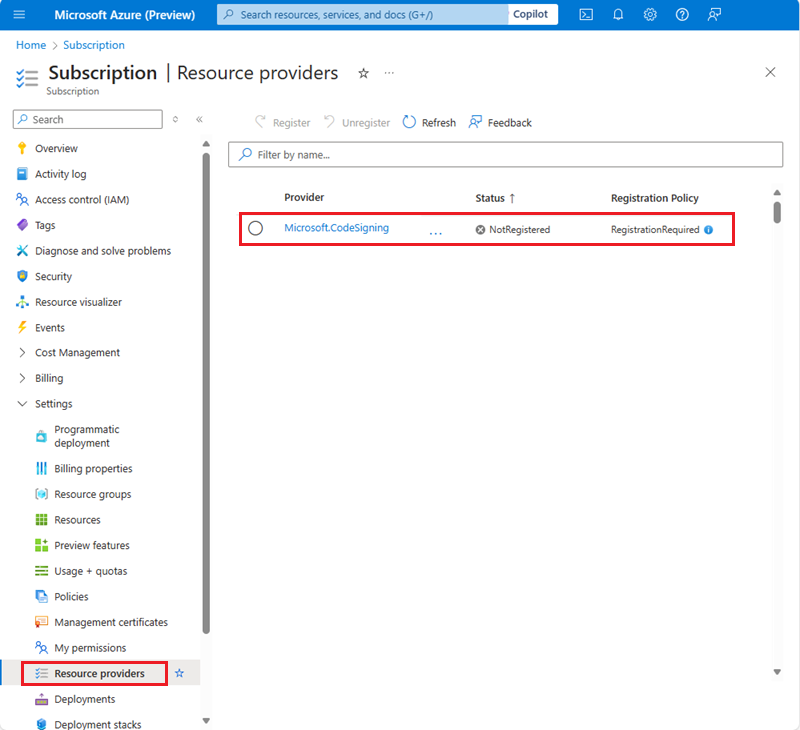Open the Microsoft.CodeSigning provider link

(x=336, y=228)
